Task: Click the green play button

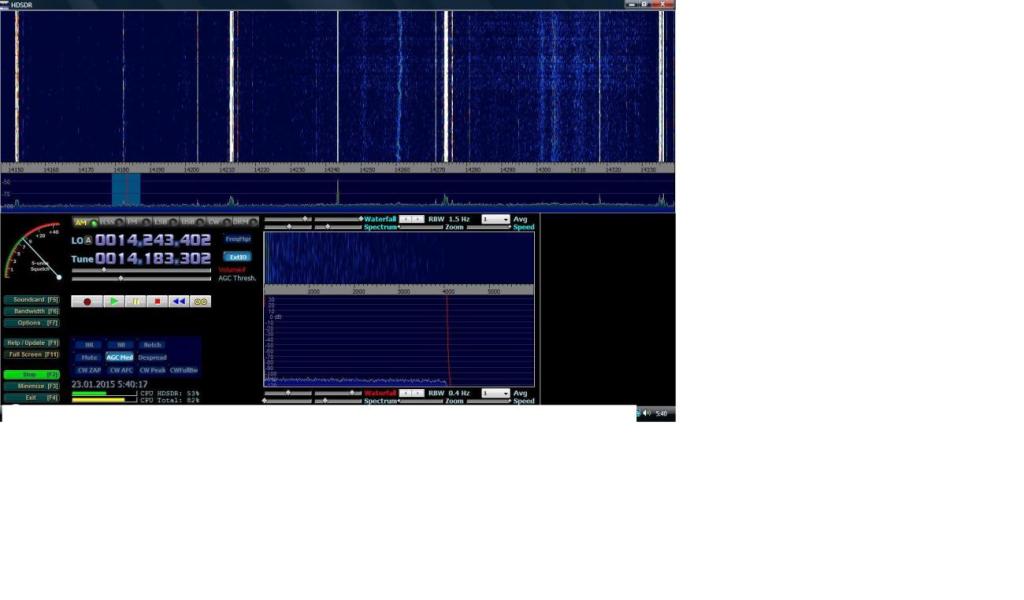Action: click(113, 301)
